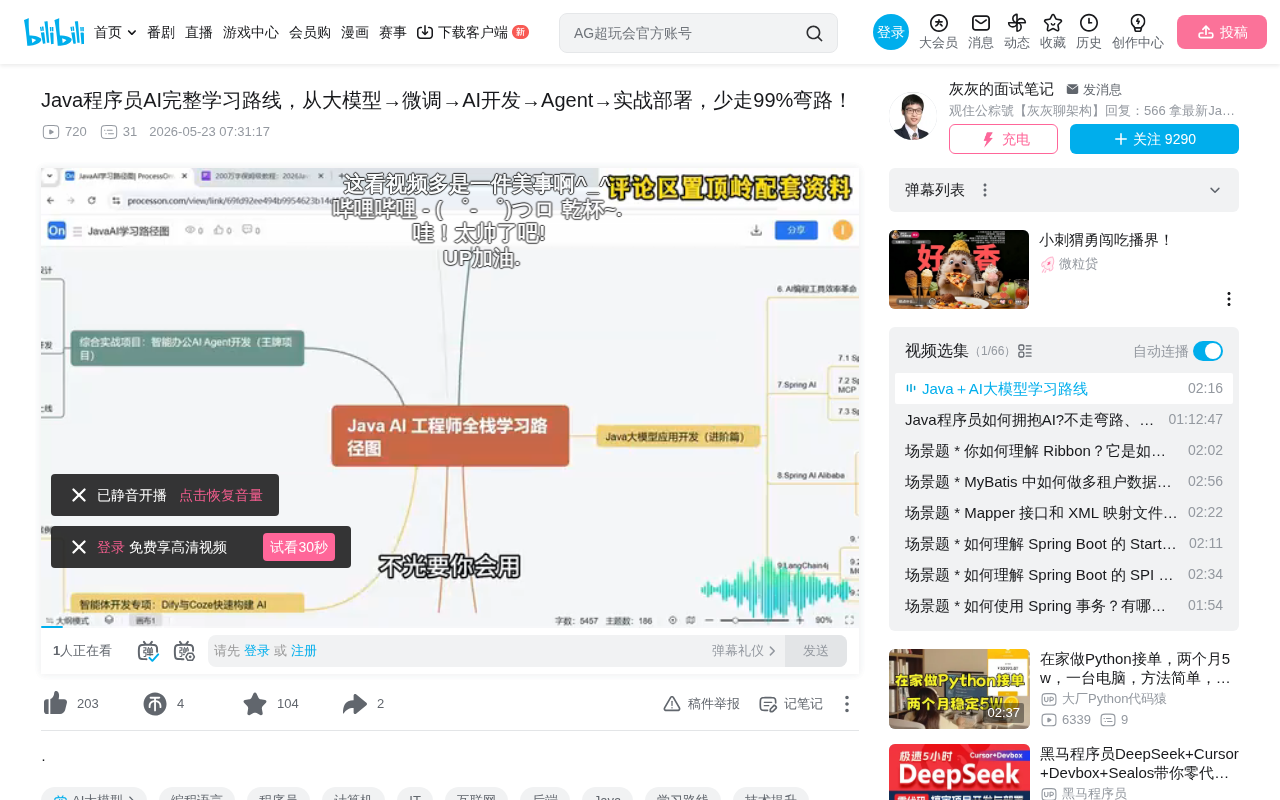
Task: Click 注册 register link in danmaku bar
Action: 304,651
